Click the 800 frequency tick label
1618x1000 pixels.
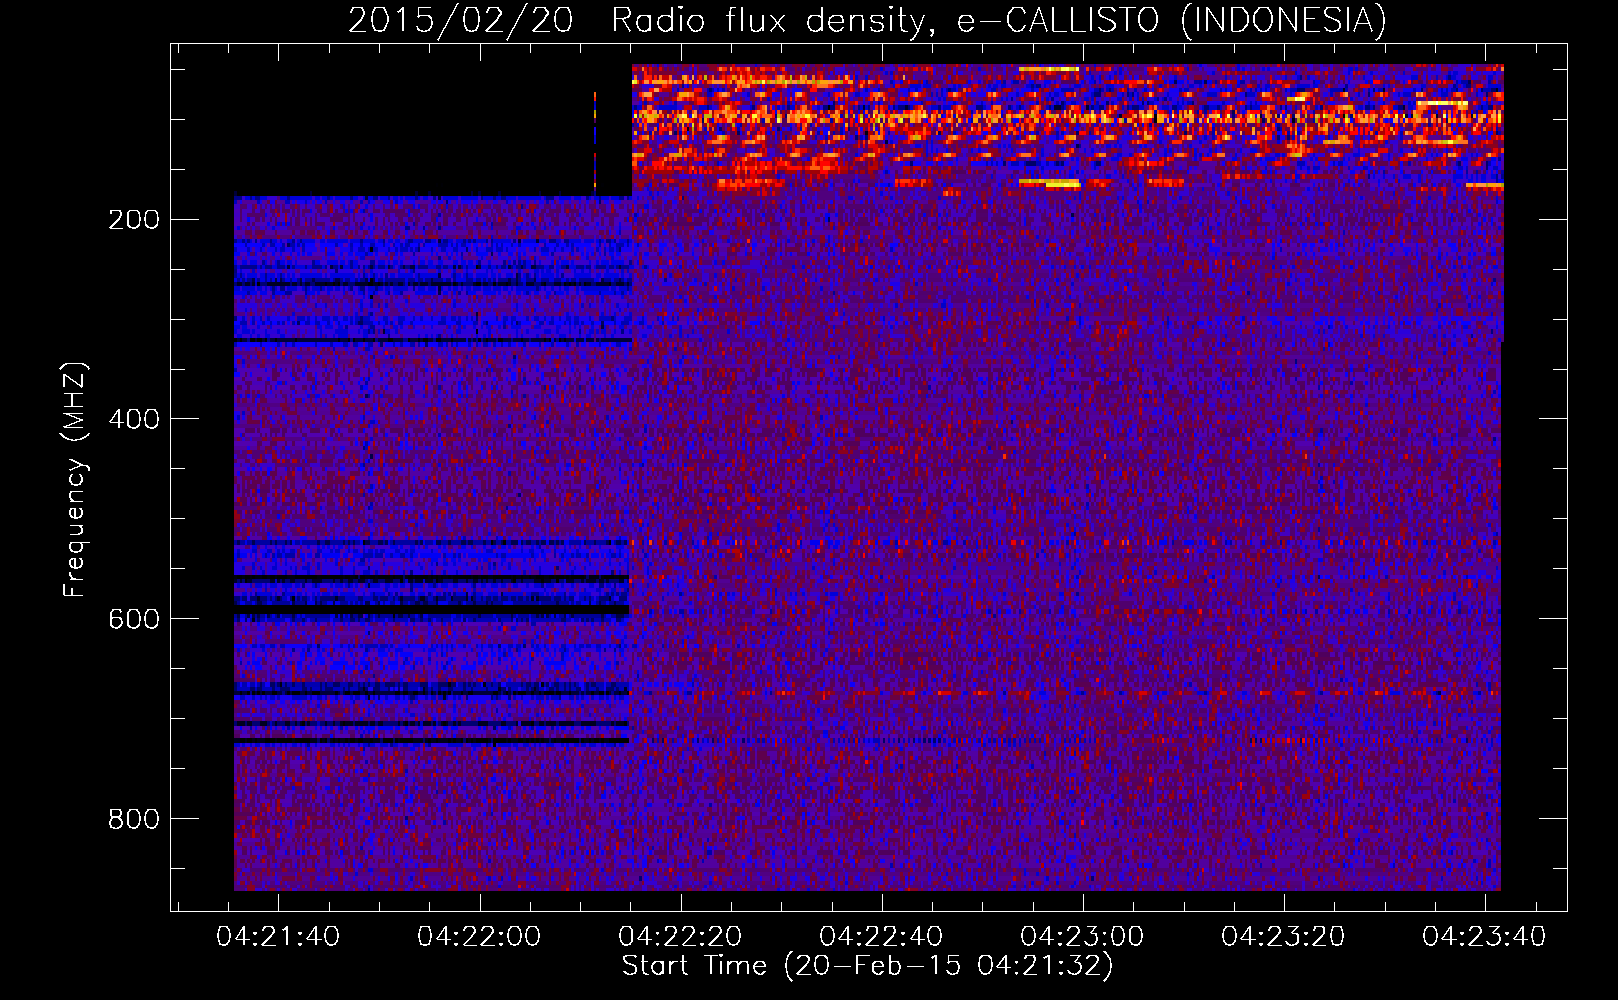pos(134,819)
